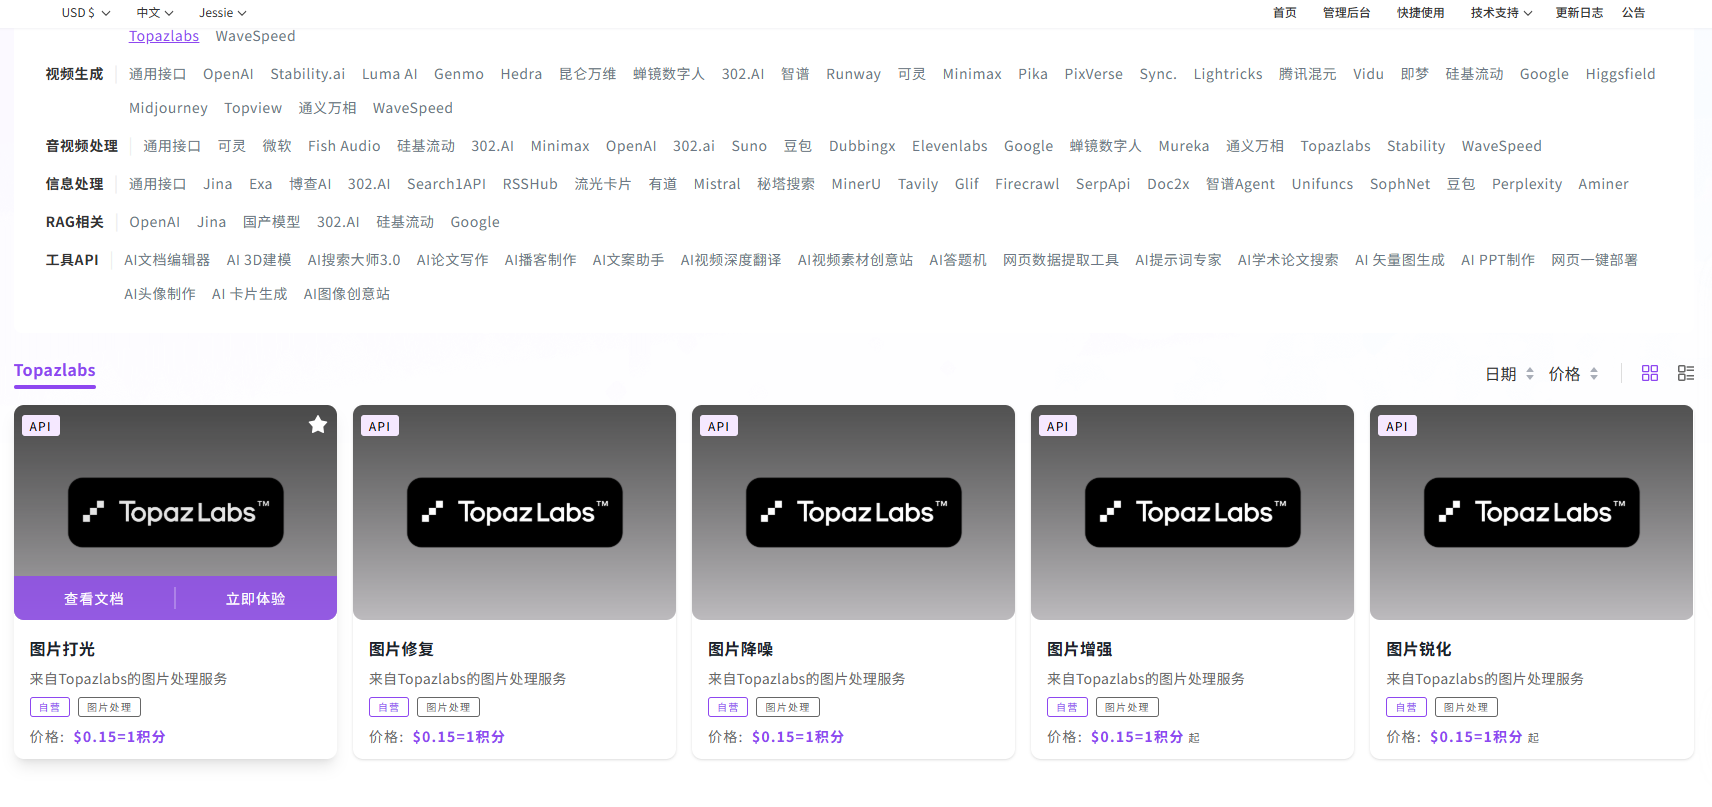The height and width of the screenshot is (807, 1712).
Task: Click 查看文档 on the 图片打光 card
Action: [94, 599]
